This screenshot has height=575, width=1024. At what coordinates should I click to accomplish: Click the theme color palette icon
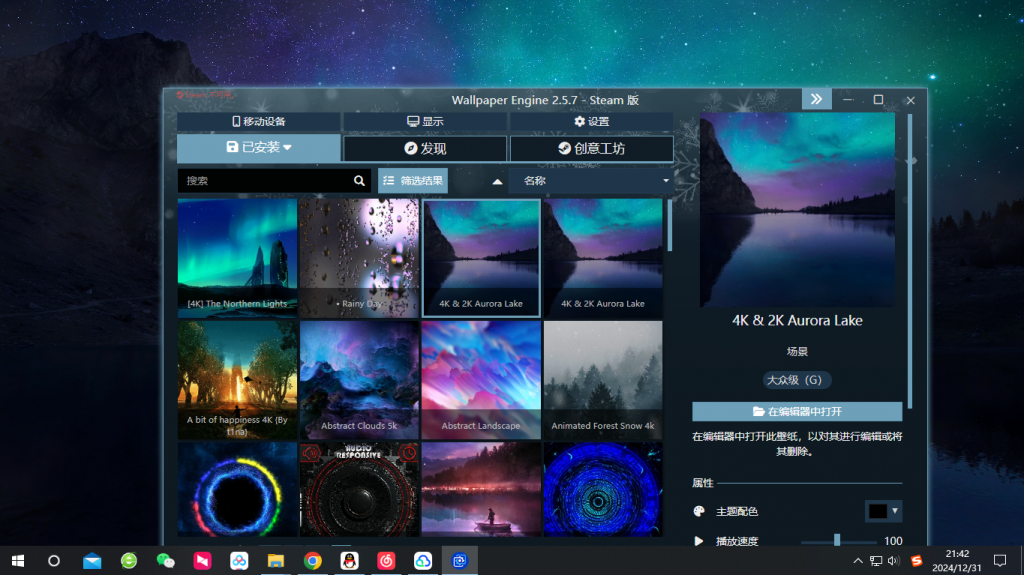699,511
